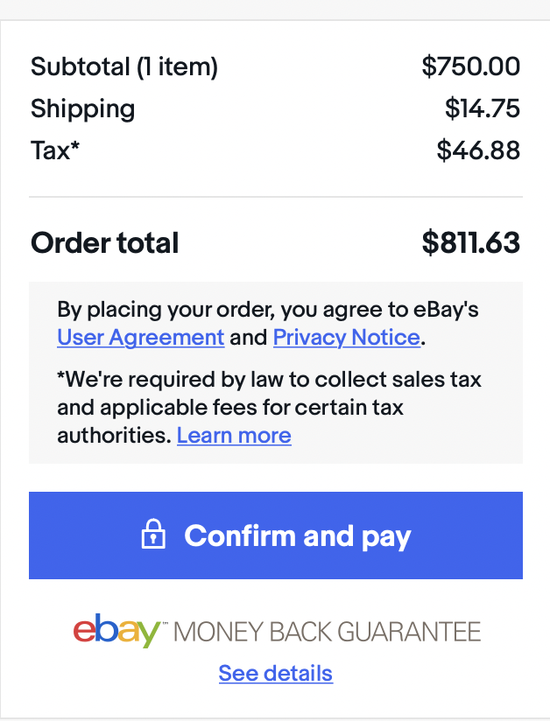Screen dimensions: 550x721
Task: Click the Subtotal (1 item) label
Action: [124, 67]
